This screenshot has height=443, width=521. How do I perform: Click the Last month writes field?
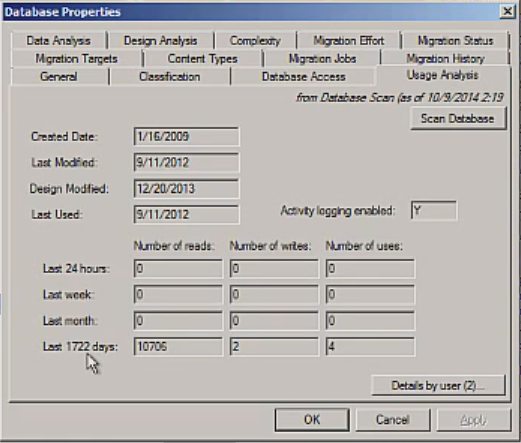coord(274,321)
